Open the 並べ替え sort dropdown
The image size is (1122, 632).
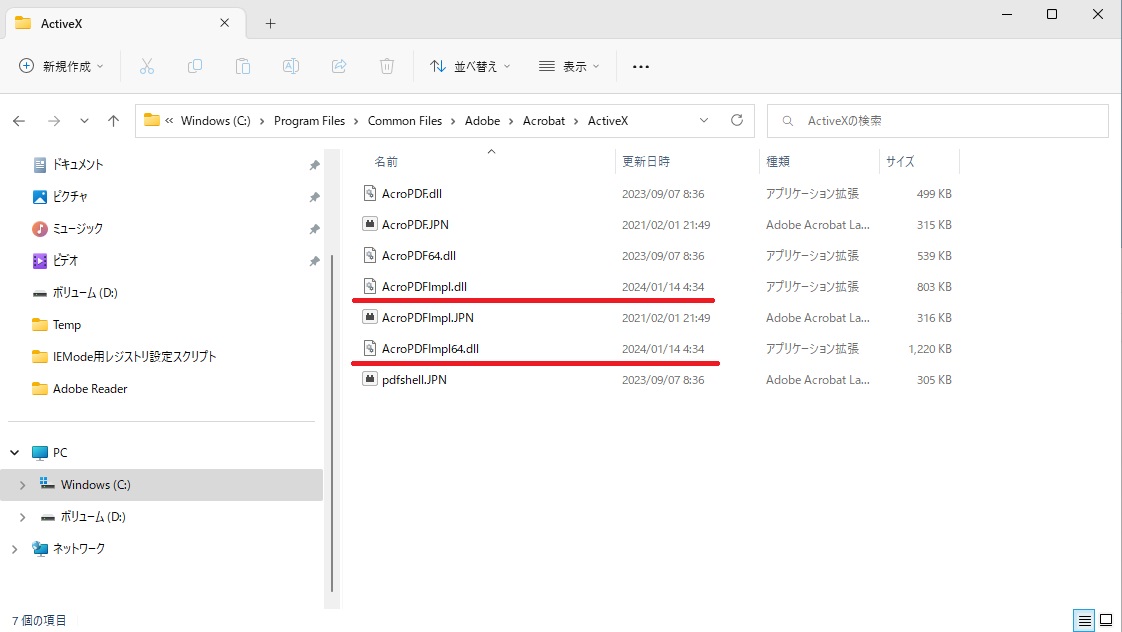[470, 66]
